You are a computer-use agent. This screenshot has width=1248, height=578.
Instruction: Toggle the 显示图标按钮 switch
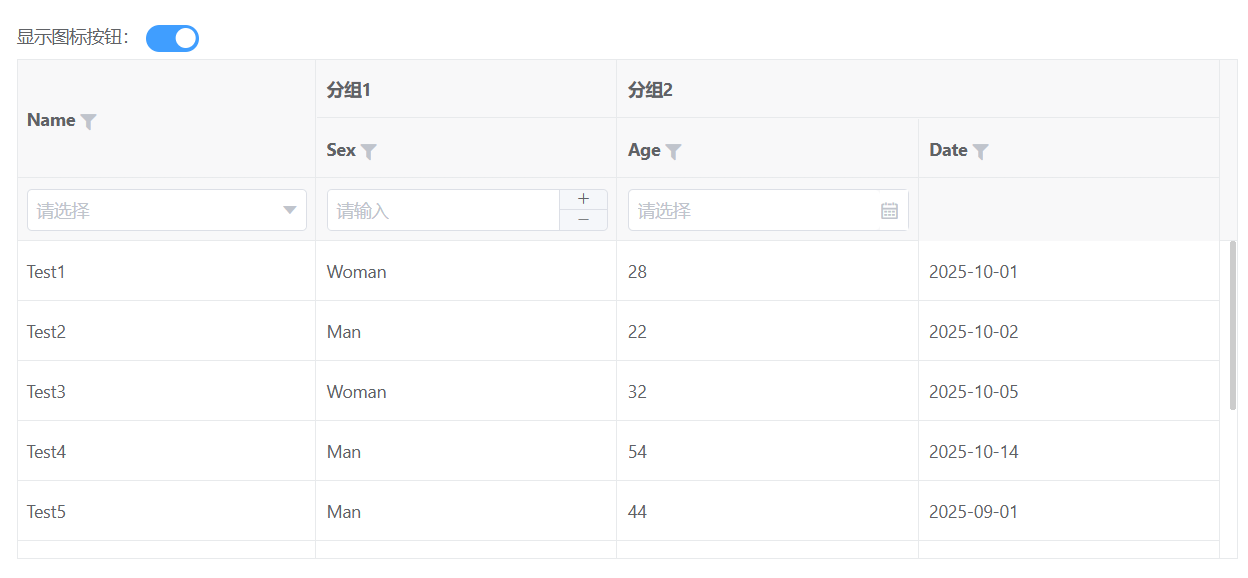[x=172, y=38]
